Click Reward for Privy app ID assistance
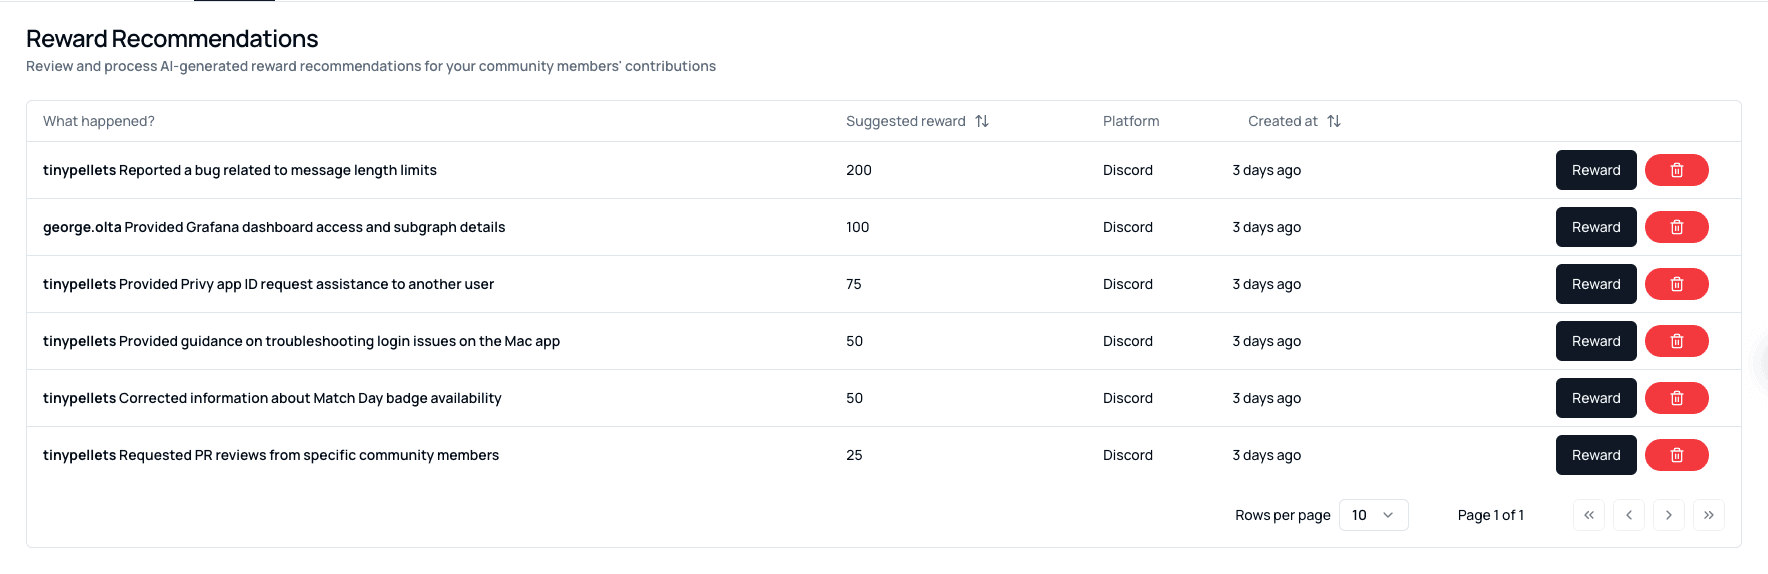Image resolution: width=1768 pixels, height=574 pixels. [1596, 284]
